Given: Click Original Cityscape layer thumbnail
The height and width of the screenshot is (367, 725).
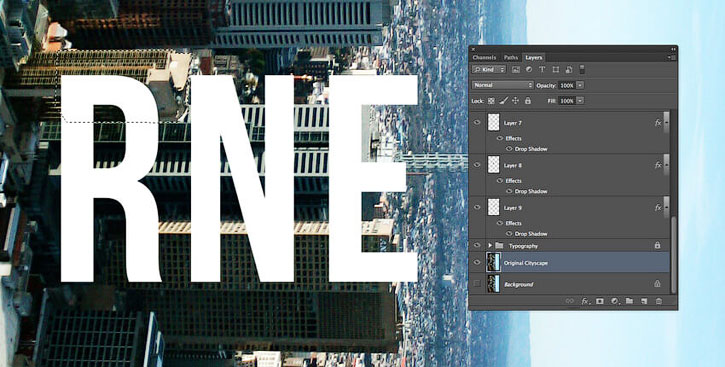Looking at the screenshot, I should point(492,263).
